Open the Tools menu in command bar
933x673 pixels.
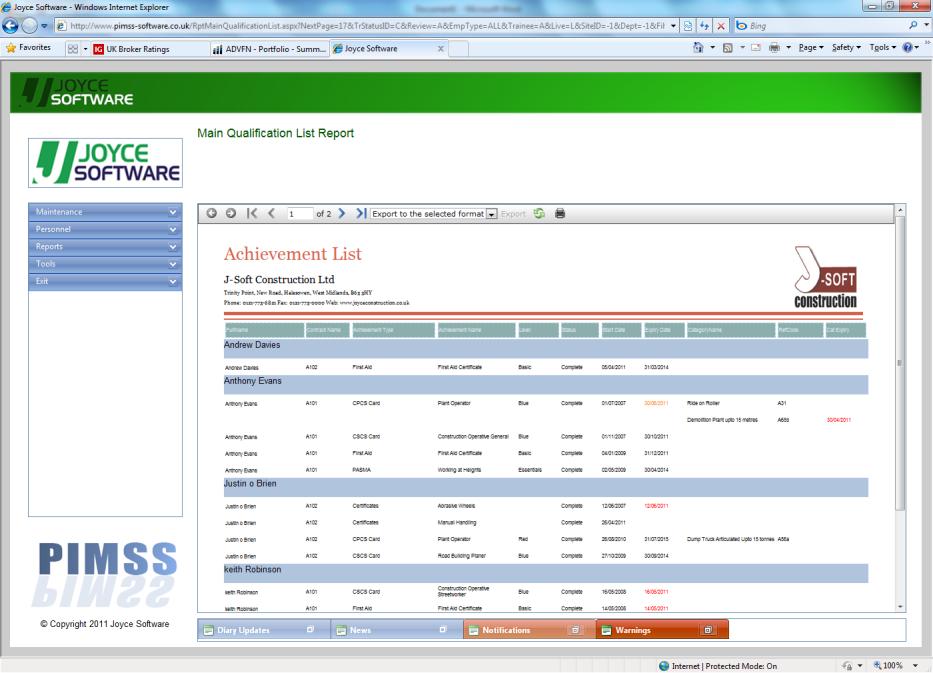click(882, 48)
